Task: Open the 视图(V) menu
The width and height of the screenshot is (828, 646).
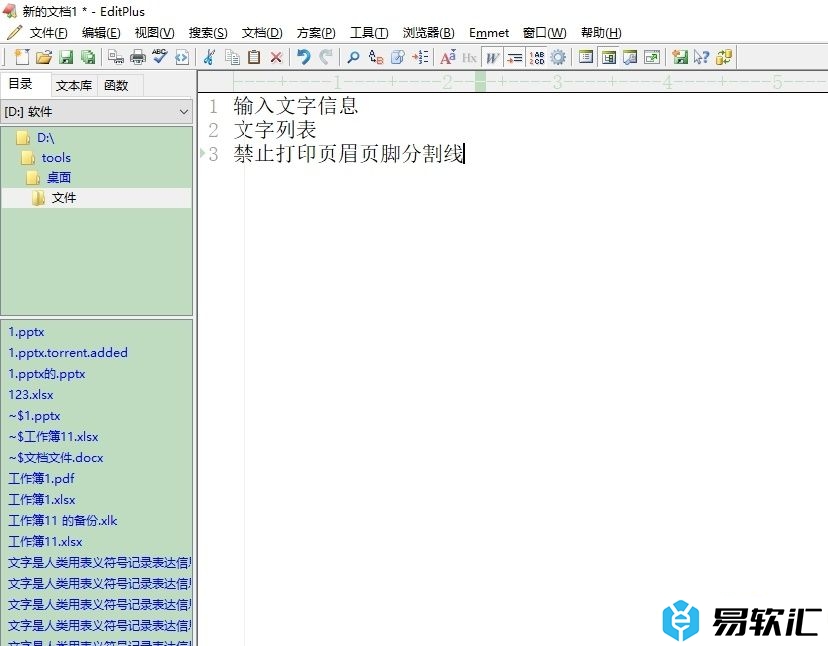Action: (x=154, y=33)
